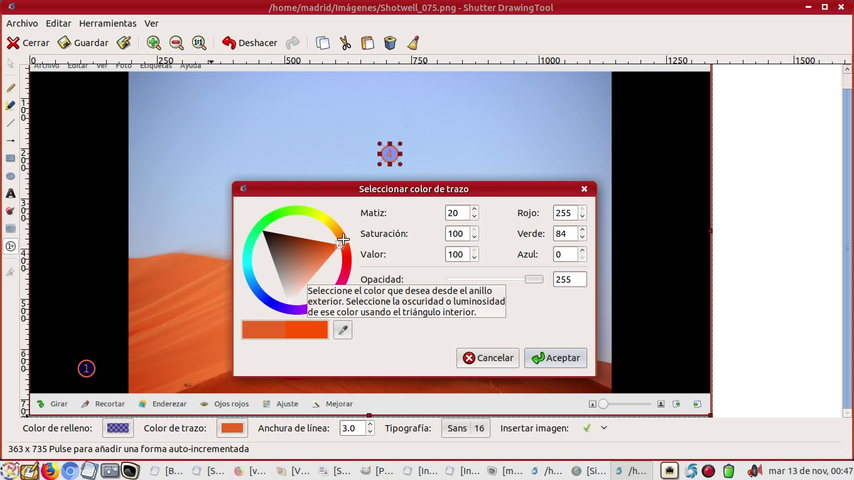Select the freehand pencil tool

10,88
